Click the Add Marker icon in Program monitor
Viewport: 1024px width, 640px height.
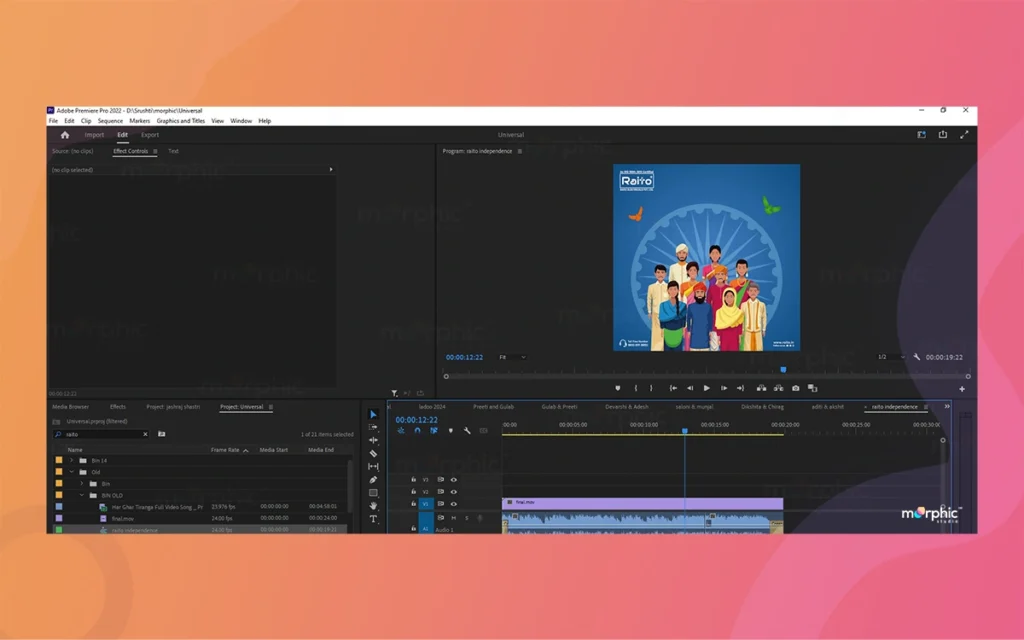point(618,388)
